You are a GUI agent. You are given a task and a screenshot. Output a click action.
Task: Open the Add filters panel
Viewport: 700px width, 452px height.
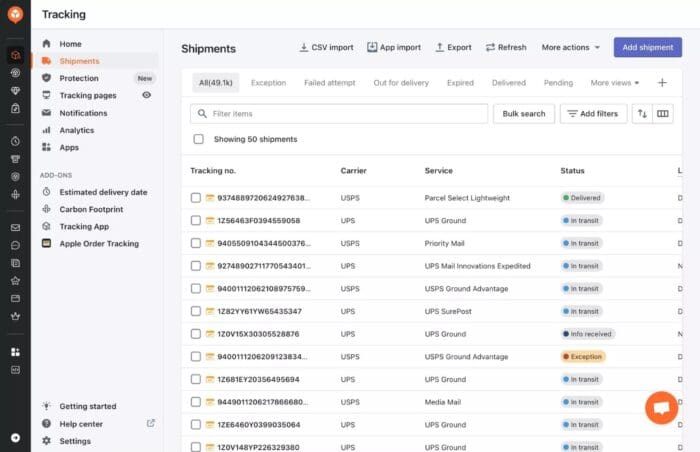(592, 114)
